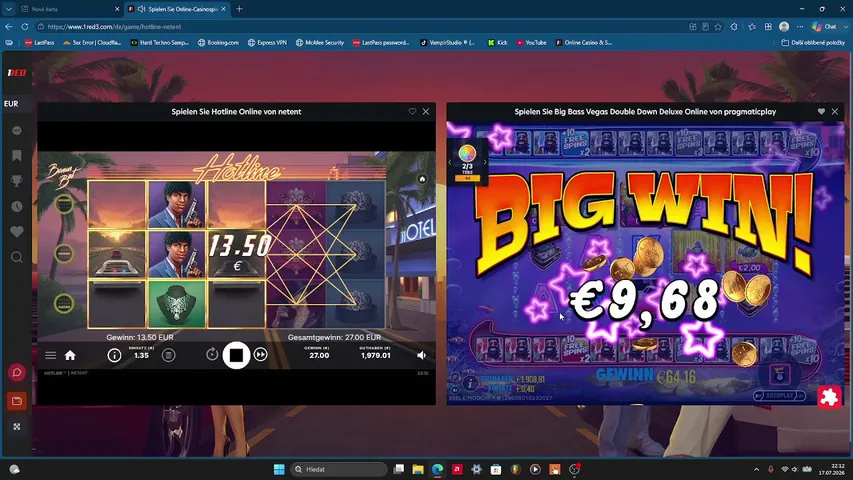Open the LastPass bookmark
Screen dimensions: 853x480
[39, 42]
